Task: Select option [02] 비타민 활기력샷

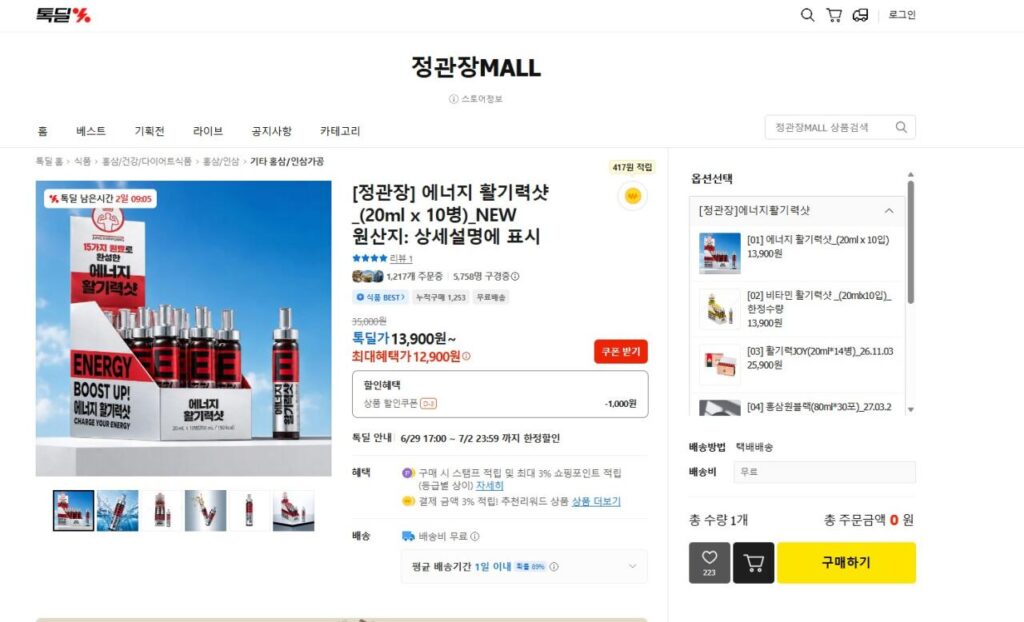Action: [x=797, y=308]
